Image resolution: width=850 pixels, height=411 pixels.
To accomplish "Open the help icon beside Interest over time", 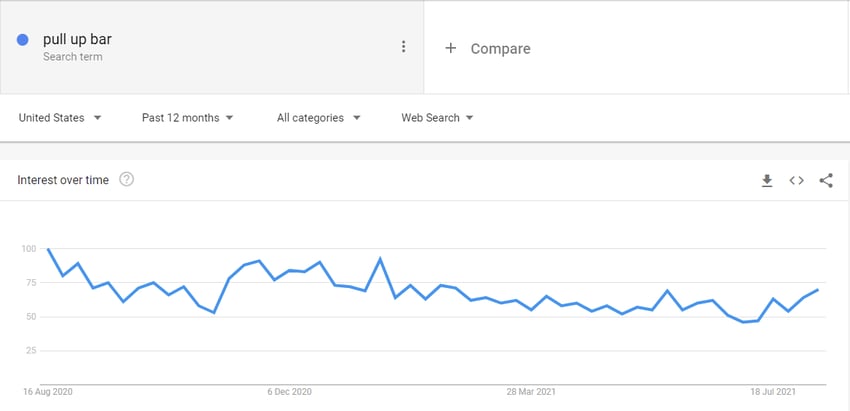I will click(126, 179).
